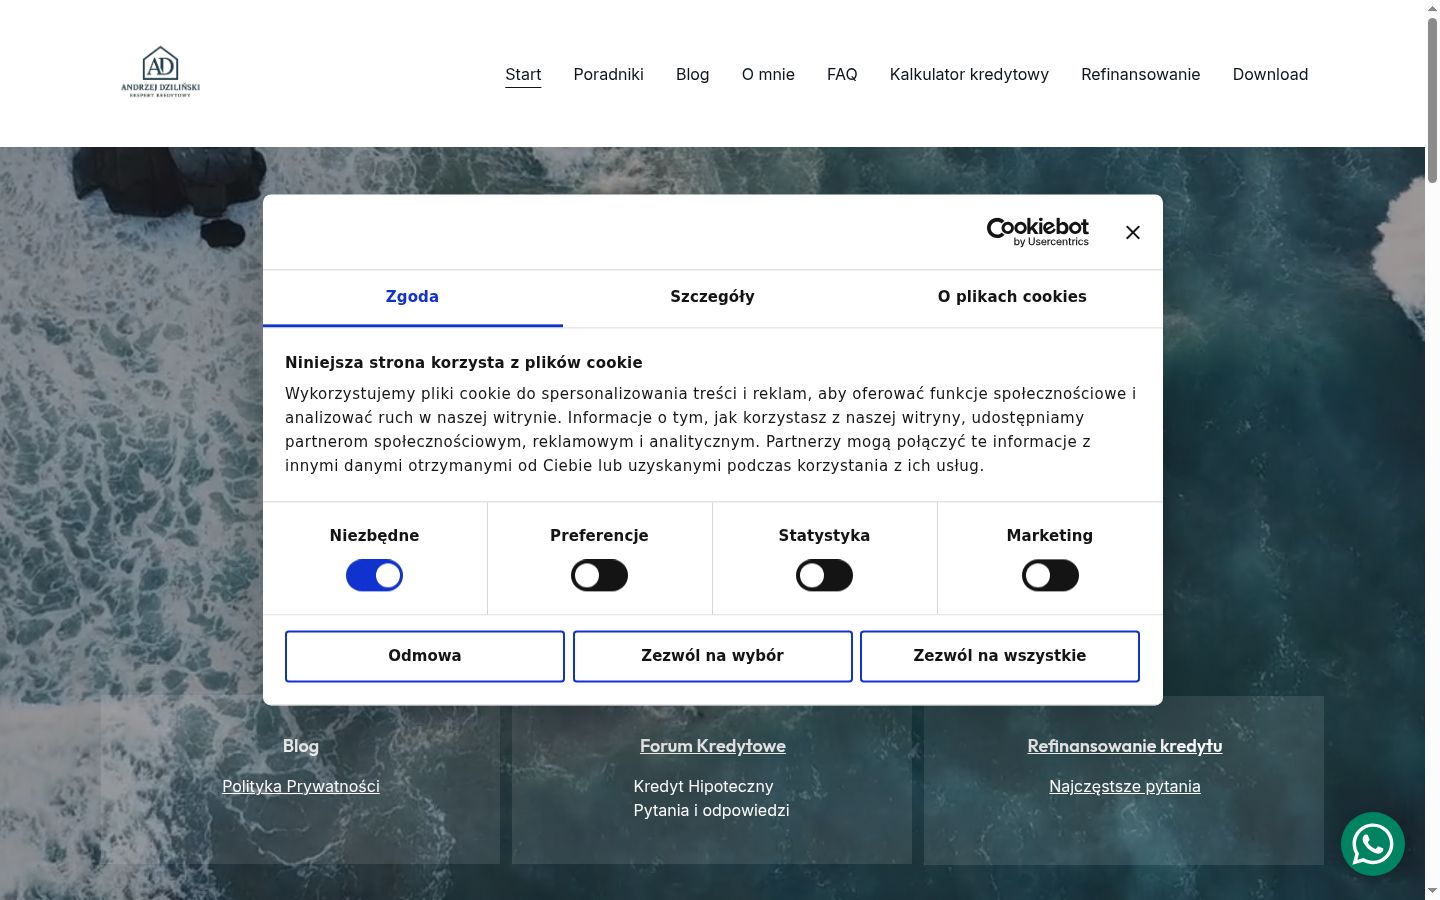Open the Start menu item

tap(523, 74)
